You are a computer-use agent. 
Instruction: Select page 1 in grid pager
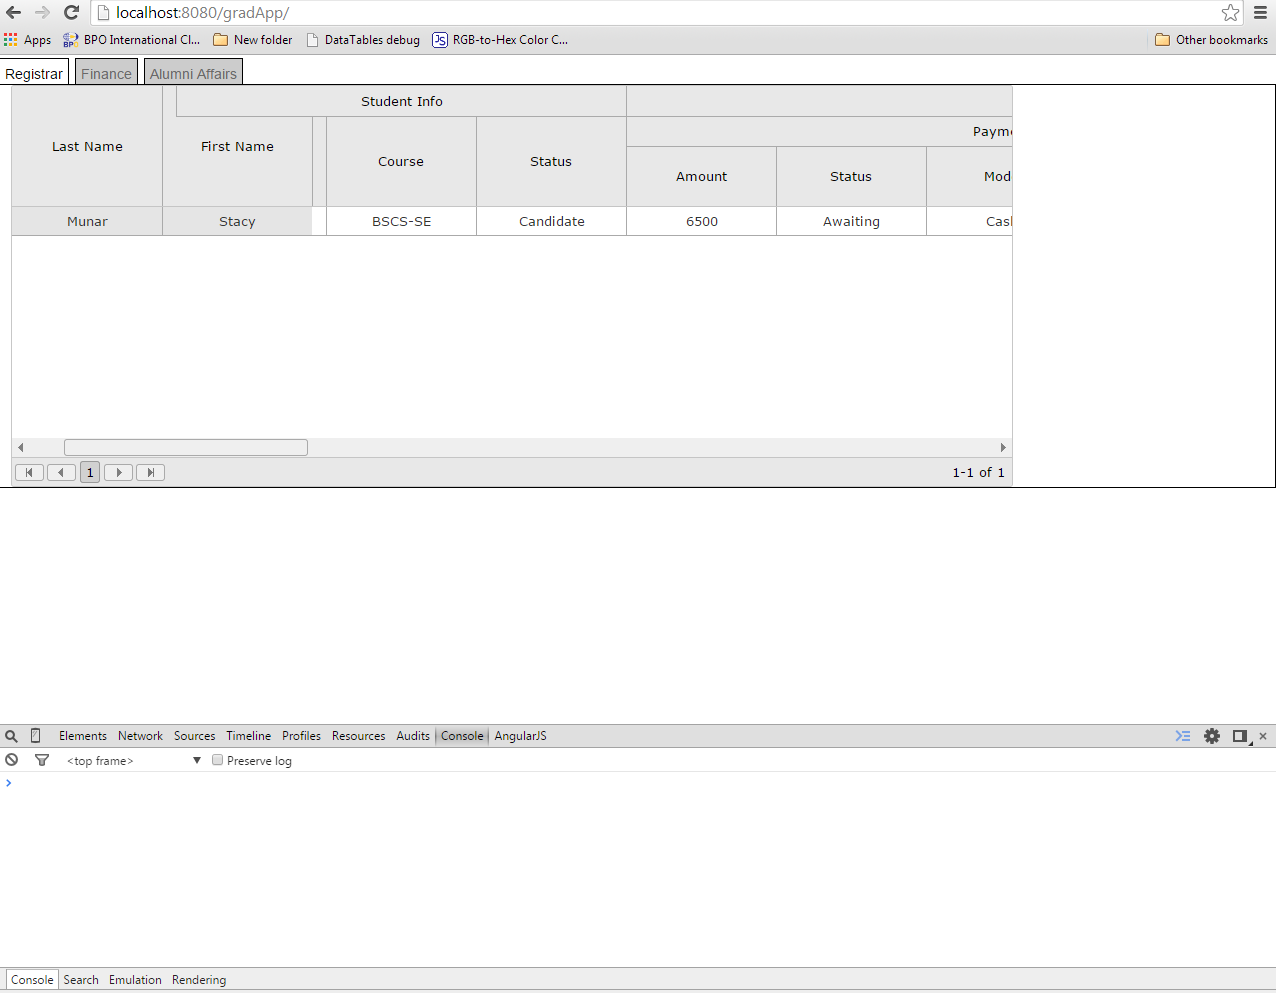click(90, 472)
